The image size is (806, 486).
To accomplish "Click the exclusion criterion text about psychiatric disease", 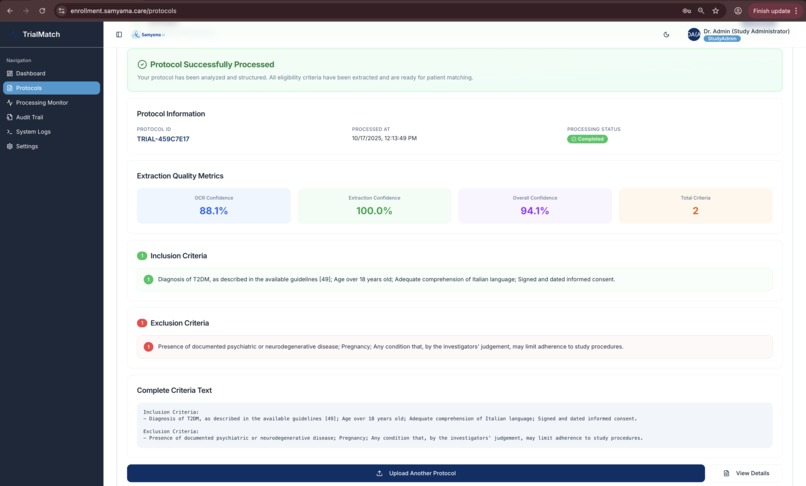I will (x=390, y=347).
